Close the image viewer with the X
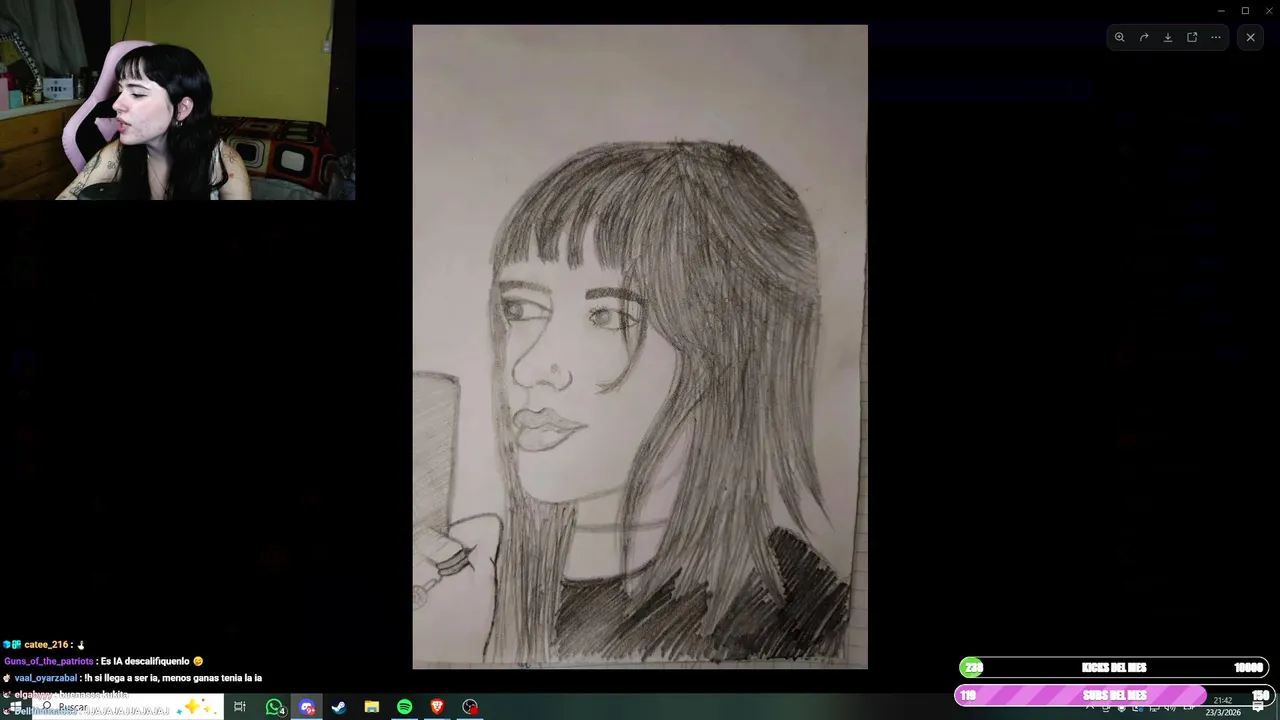 1250,37
